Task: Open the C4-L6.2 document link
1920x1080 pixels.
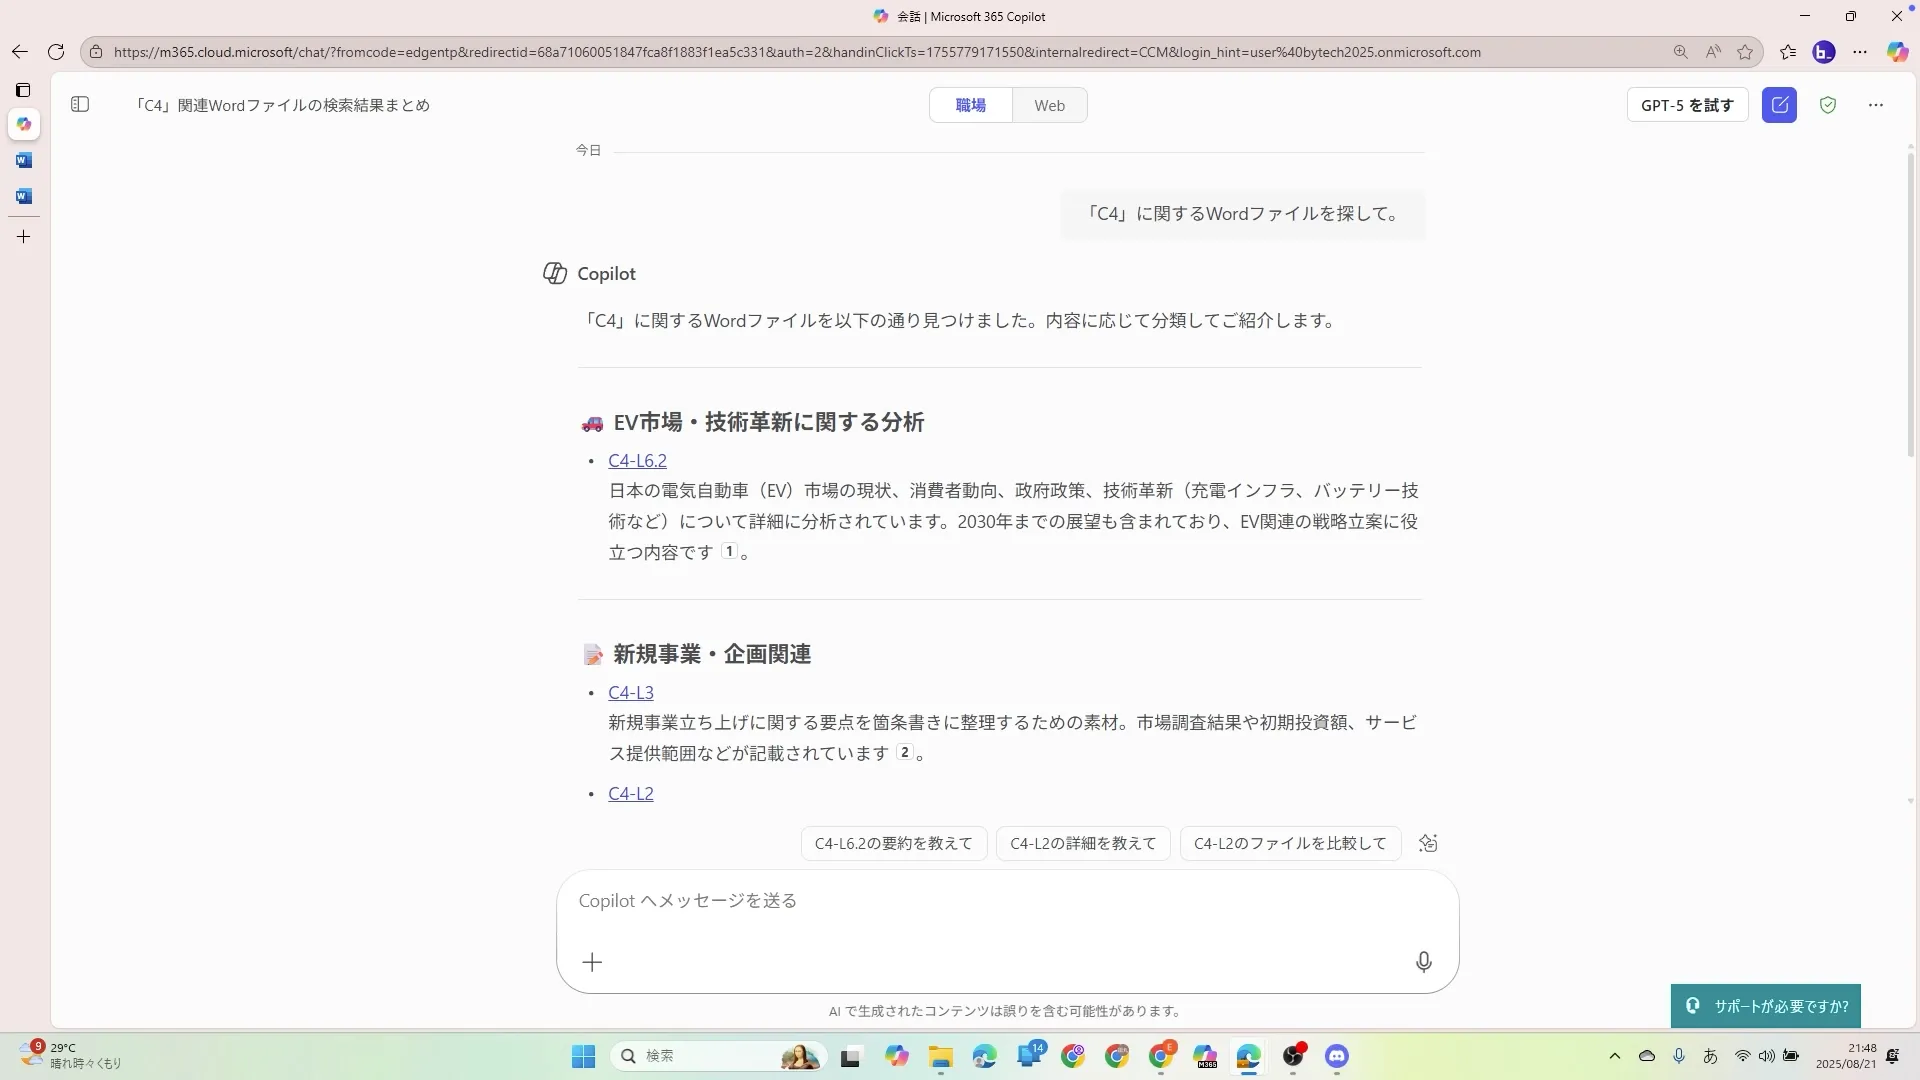Action: pos(637,460)
